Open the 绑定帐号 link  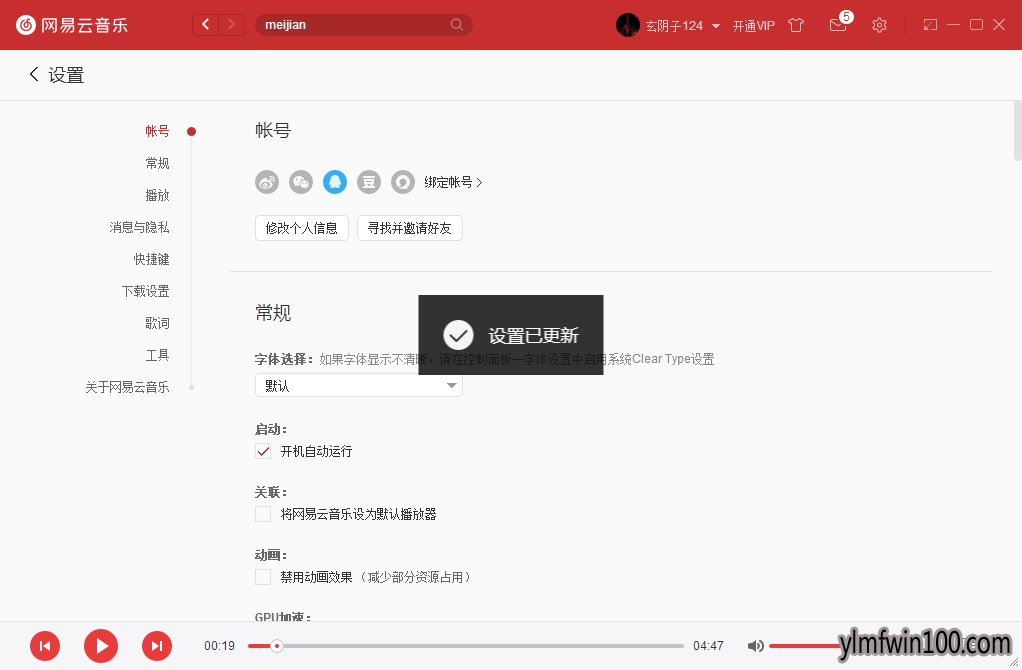point(453,182)
